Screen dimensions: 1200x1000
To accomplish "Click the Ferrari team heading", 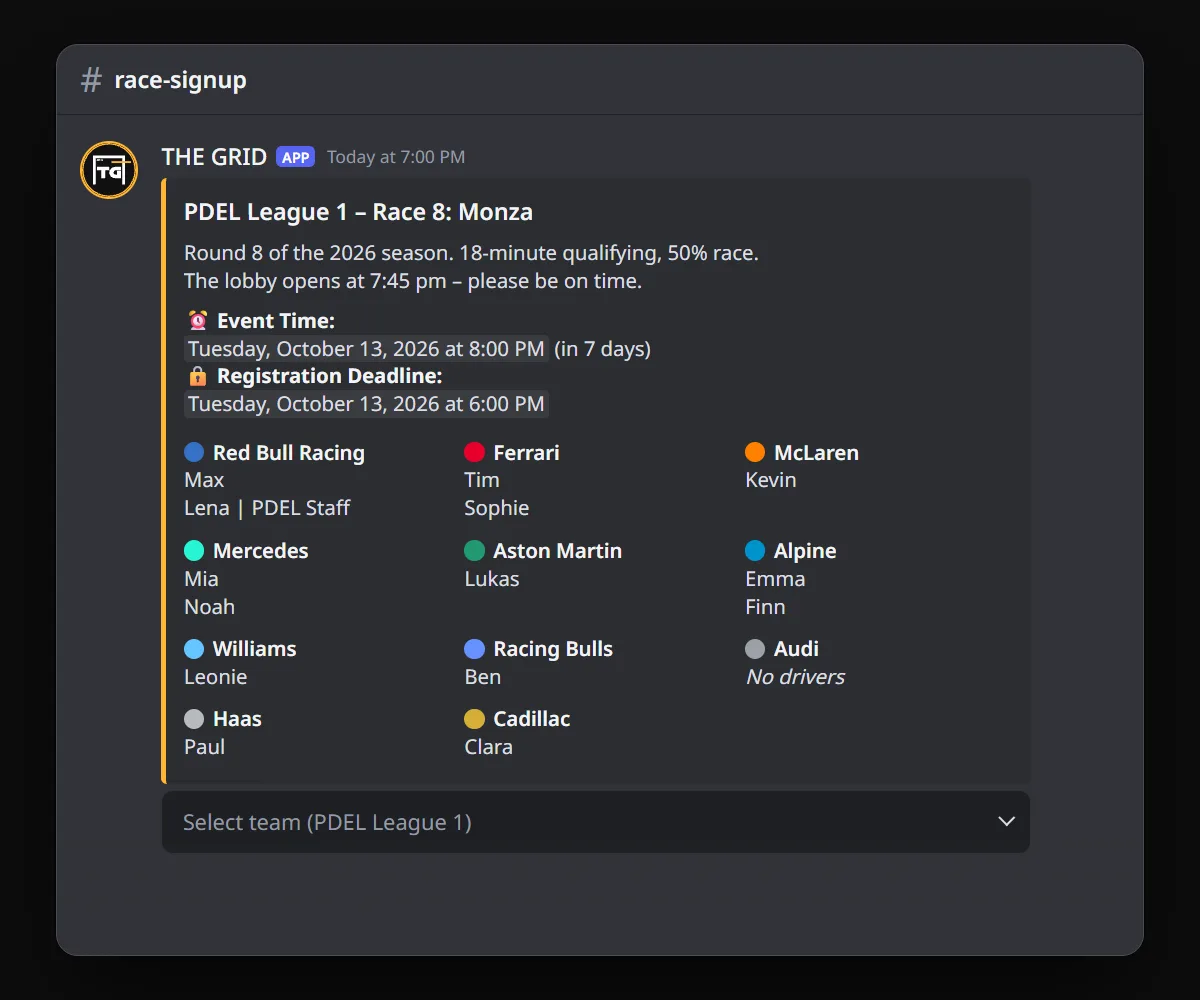I will click(527, 452).
